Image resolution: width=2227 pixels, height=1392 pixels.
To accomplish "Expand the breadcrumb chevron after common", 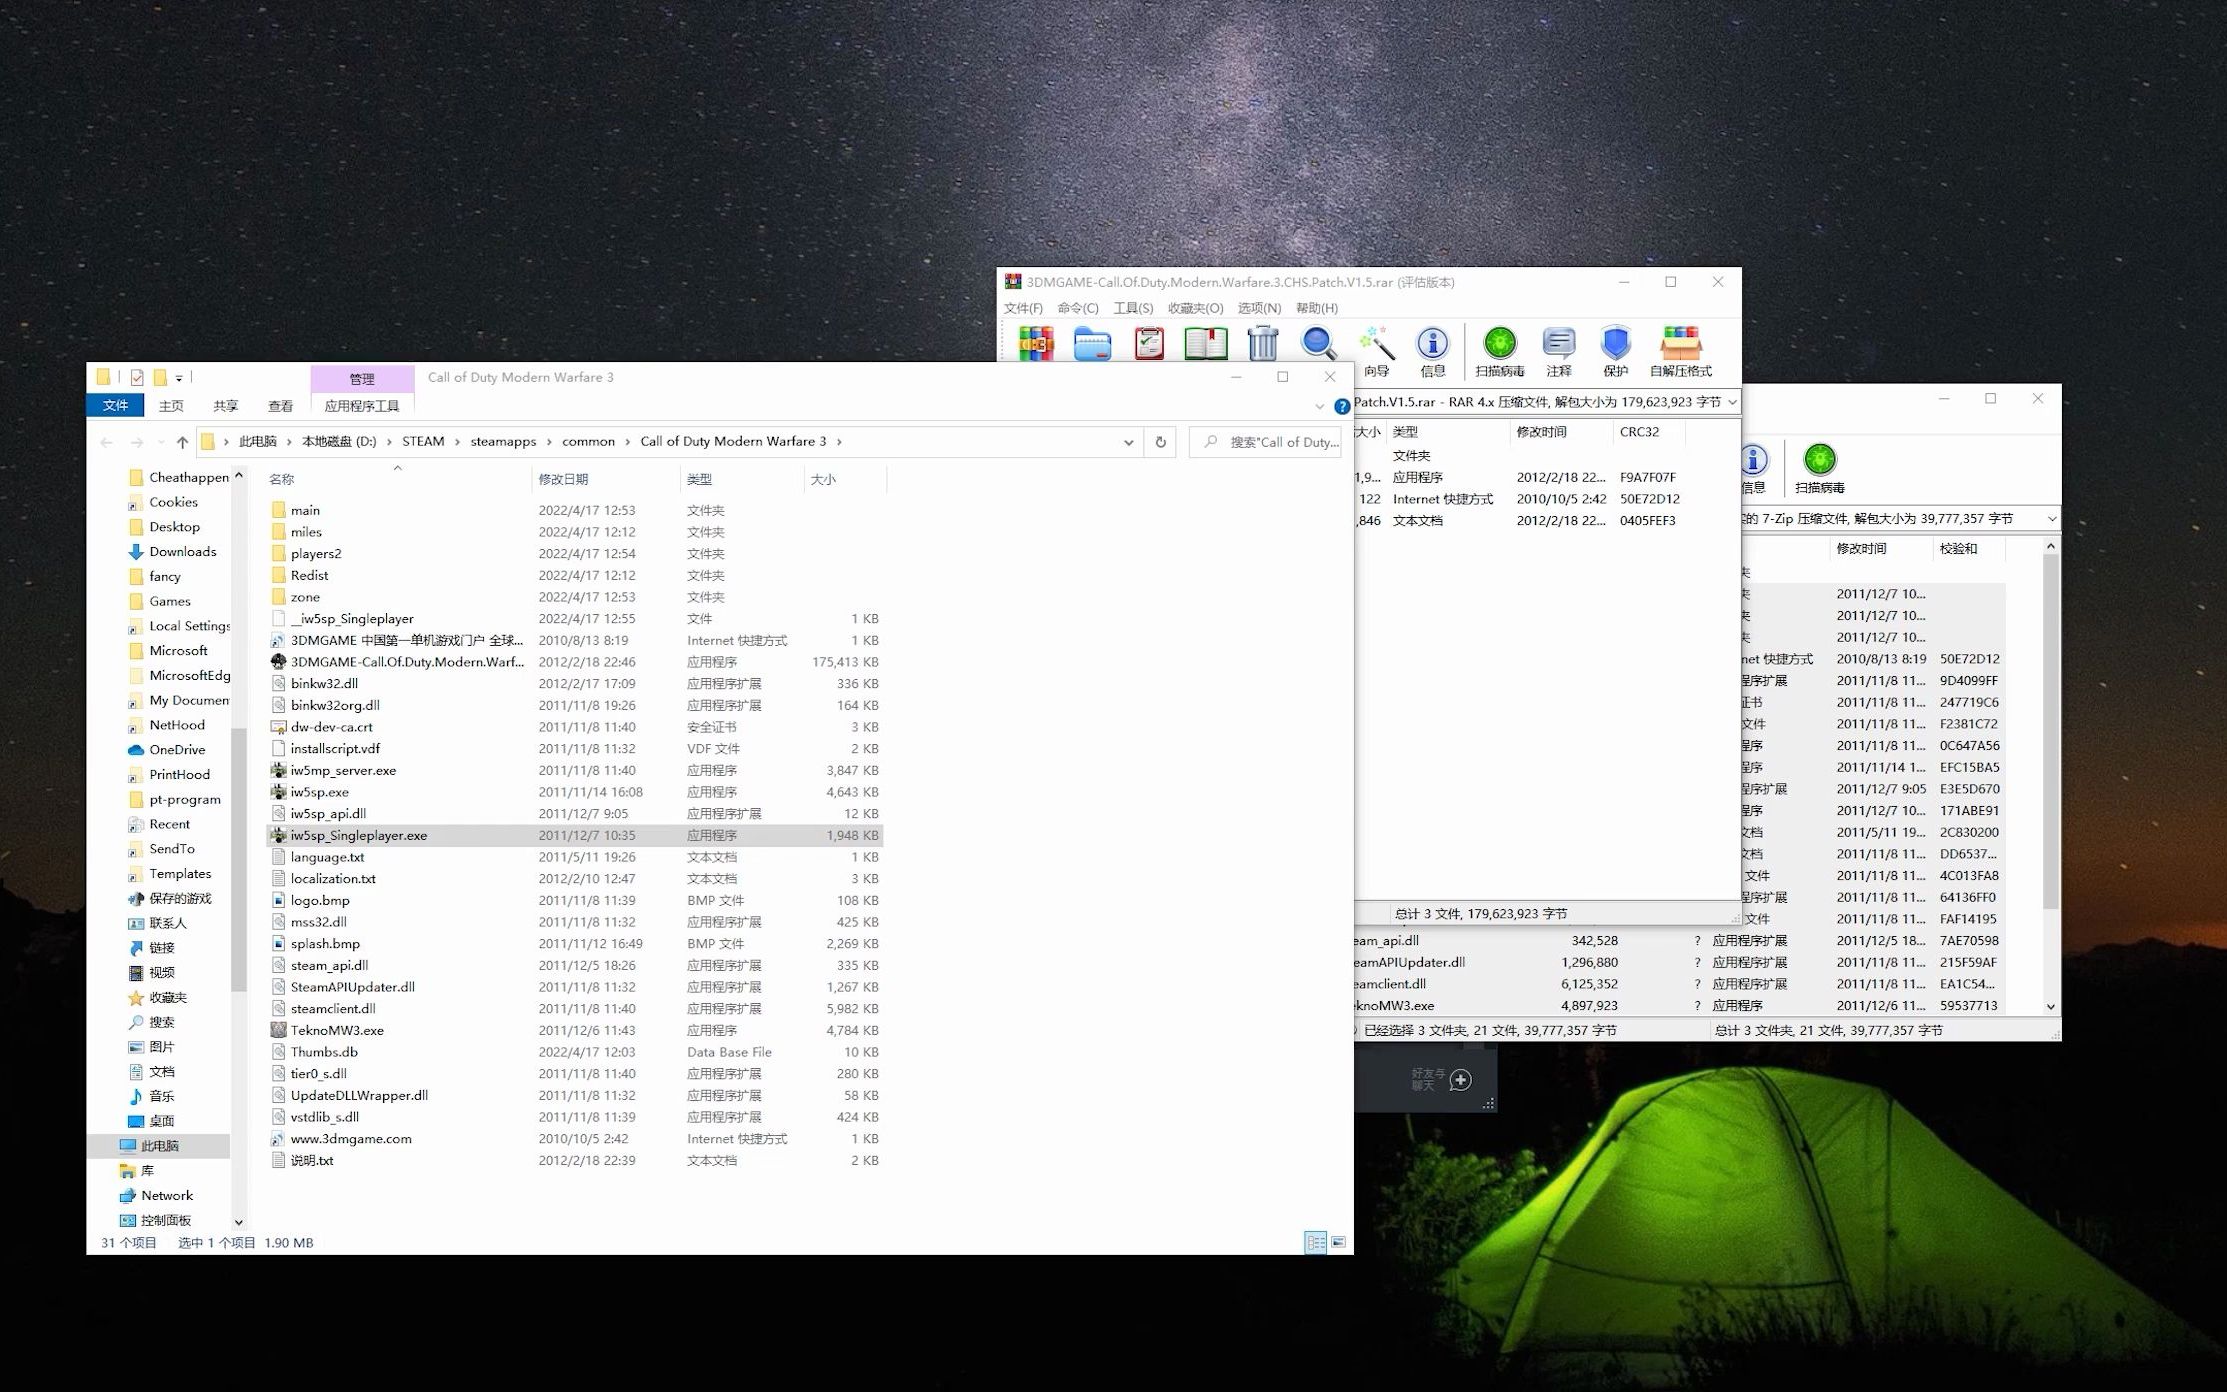I will coord(628,441).
